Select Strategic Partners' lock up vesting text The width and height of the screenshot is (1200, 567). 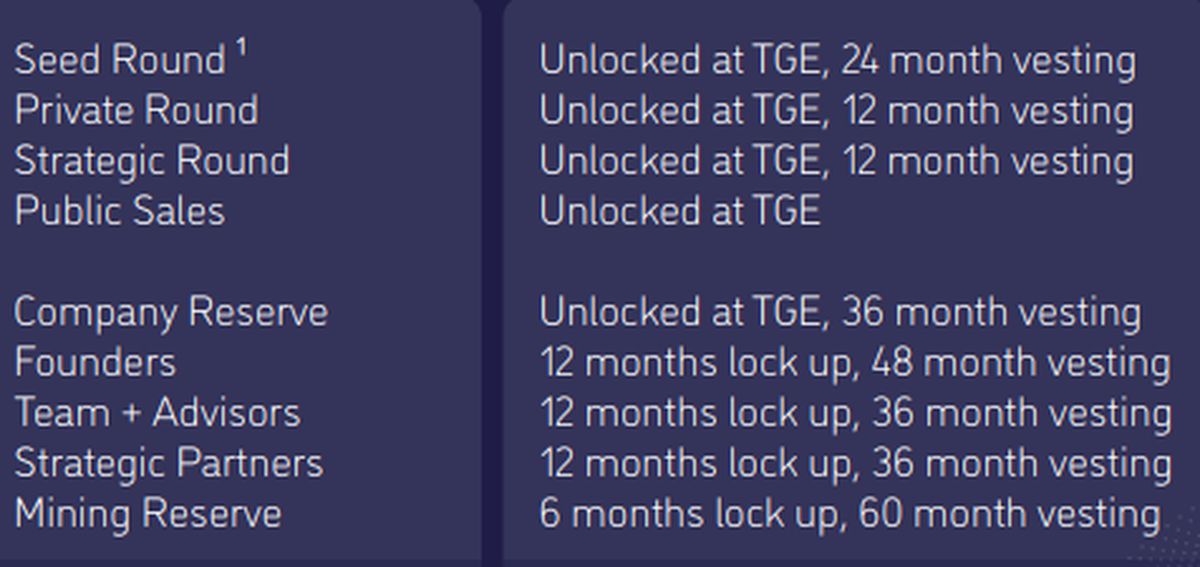(855, 464)
